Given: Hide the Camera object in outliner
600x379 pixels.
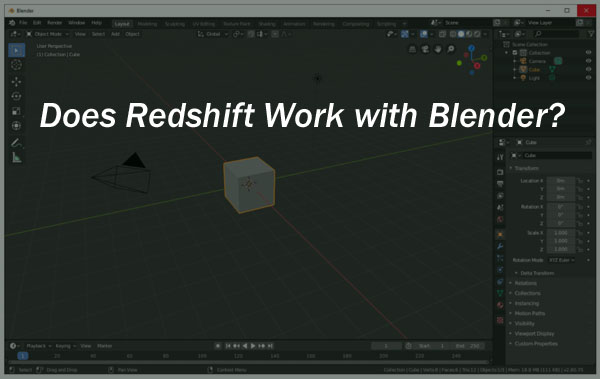Looking at the screenshot, I should (589, 61).
